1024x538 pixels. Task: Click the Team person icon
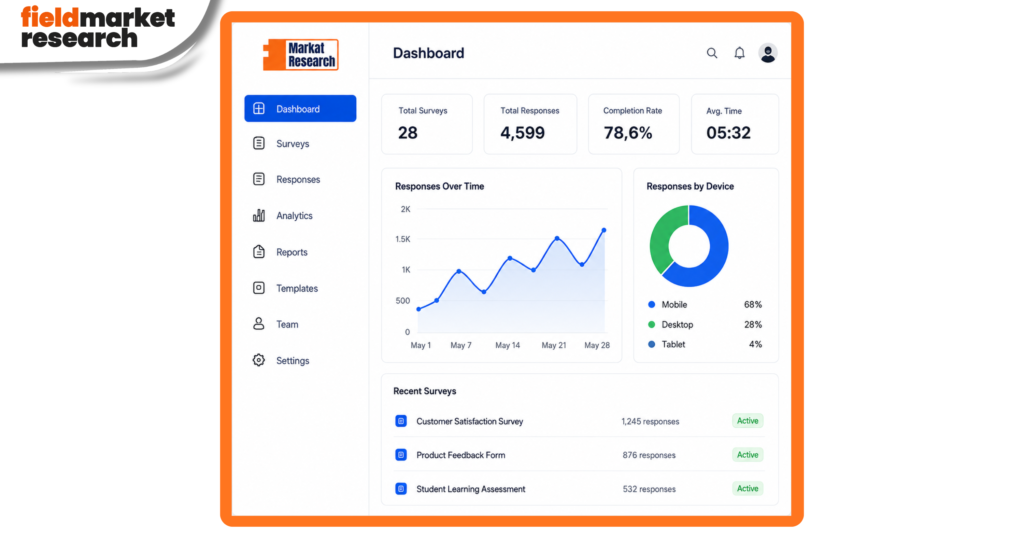(259, 324)
